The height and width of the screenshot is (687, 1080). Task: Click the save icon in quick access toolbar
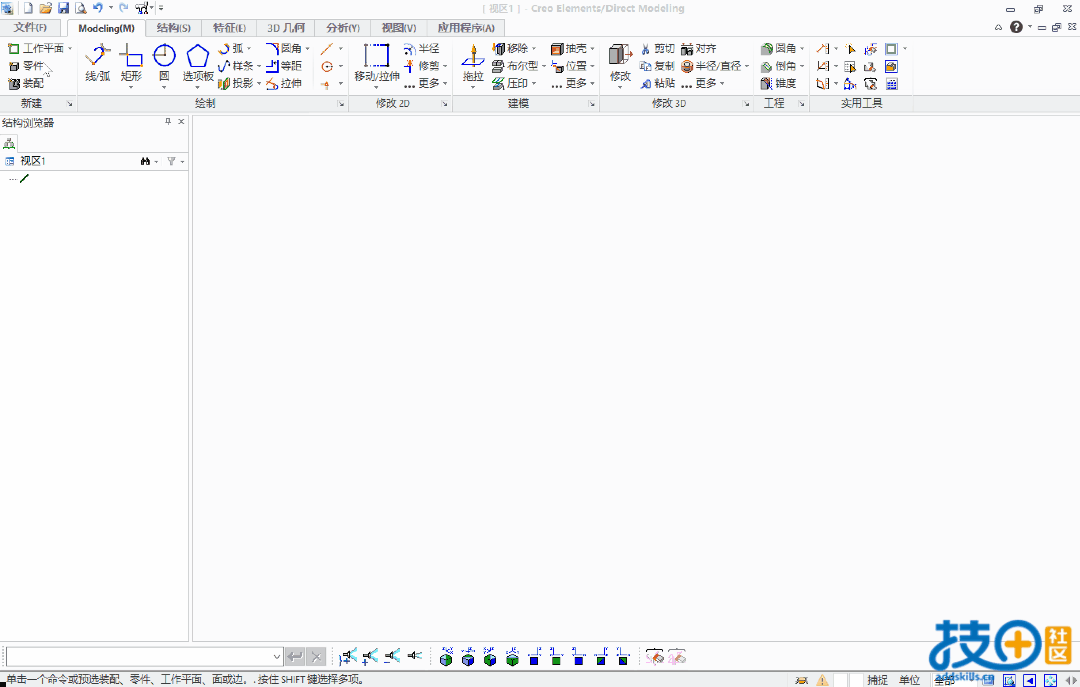(63, 8)
